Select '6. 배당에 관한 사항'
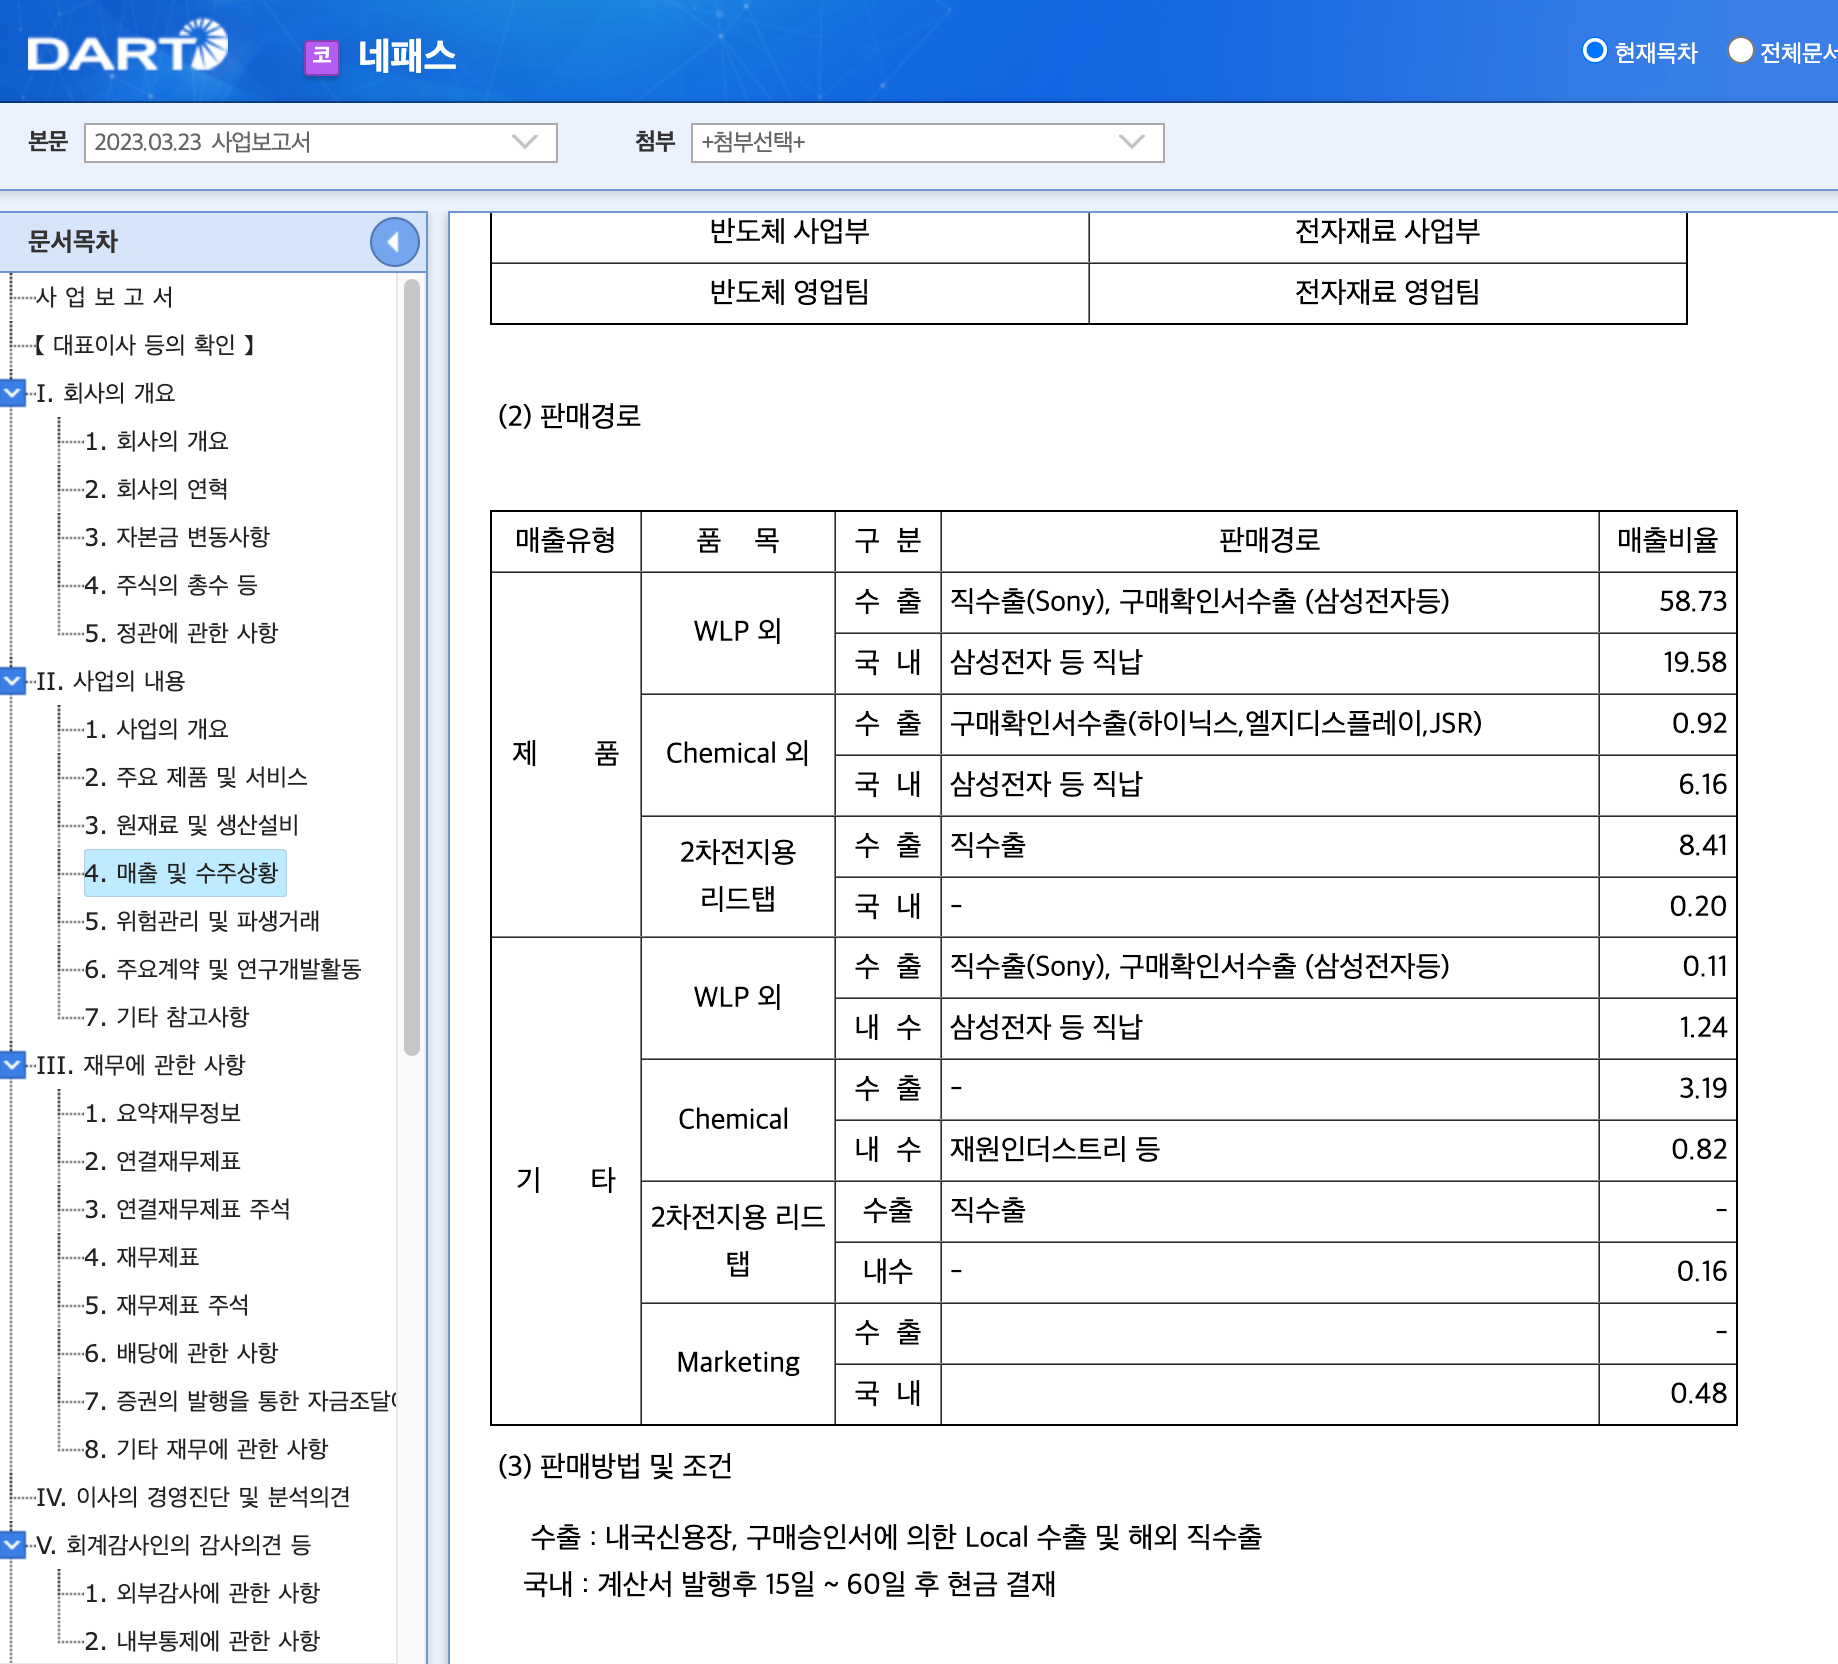 [183, 1353]
